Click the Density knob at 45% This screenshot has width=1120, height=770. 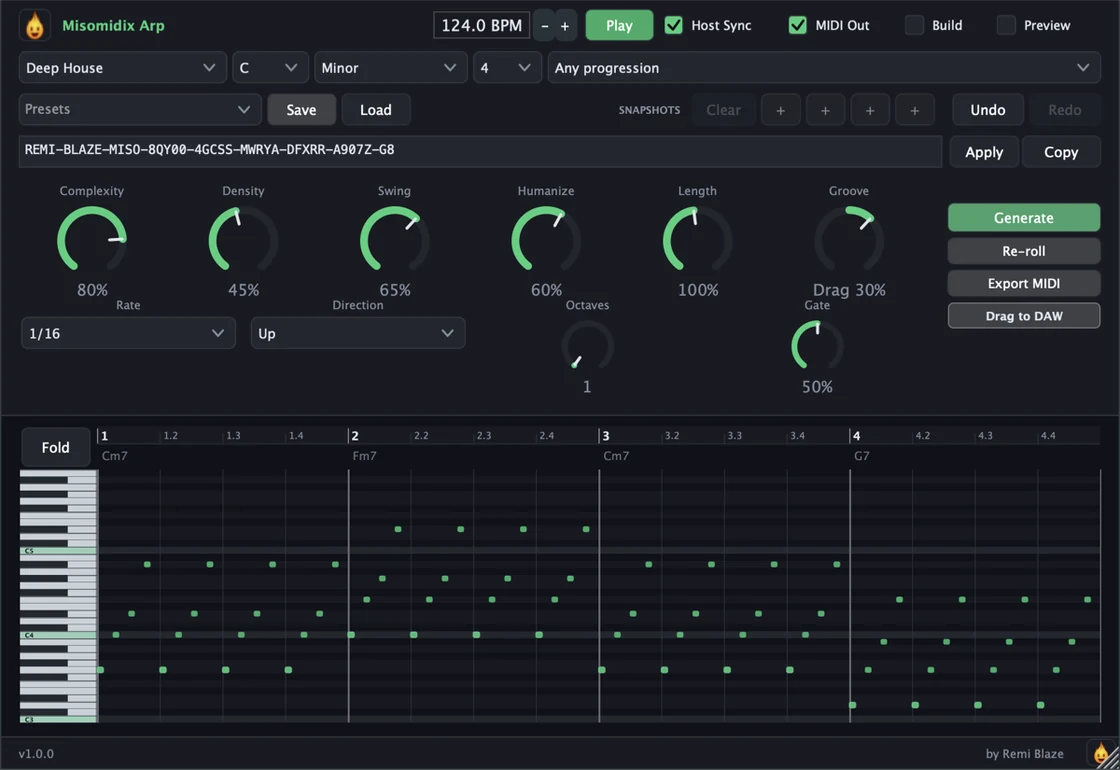(x=243, y=241)
